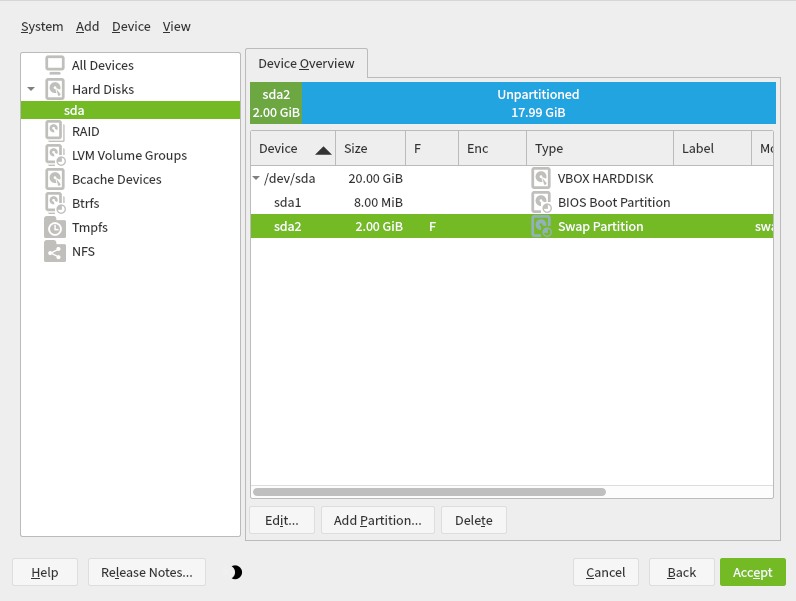
Task: Click the Swap Partition icon
Action: (x=541, y=226)
